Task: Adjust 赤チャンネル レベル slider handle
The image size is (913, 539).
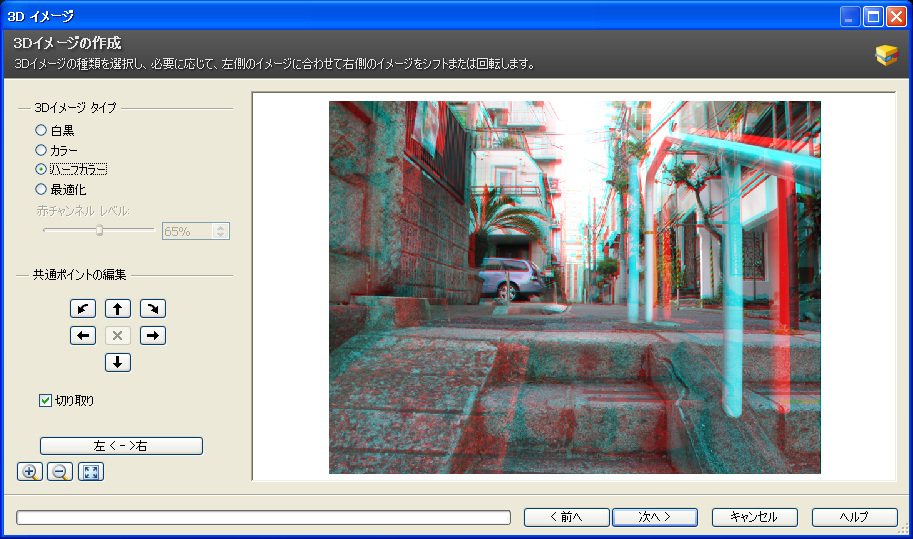Action: pos(100,231)
